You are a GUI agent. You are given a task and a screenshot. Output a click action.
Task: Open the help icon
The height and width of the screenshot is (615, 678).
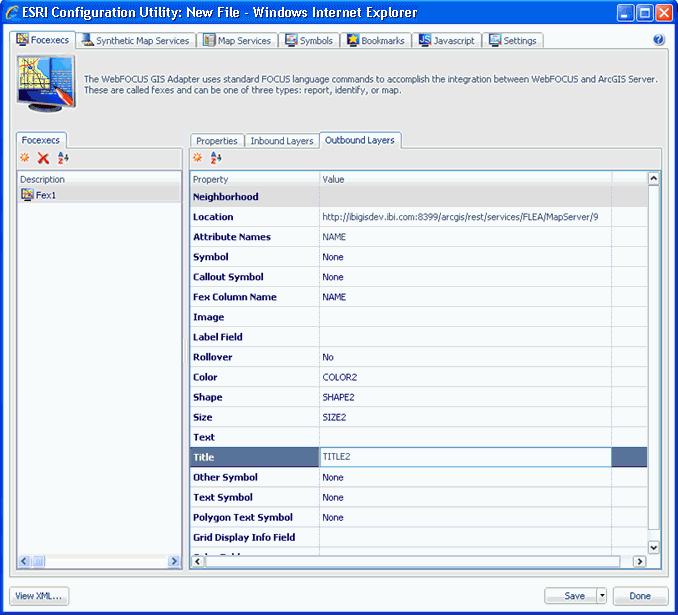click(659, 40)
